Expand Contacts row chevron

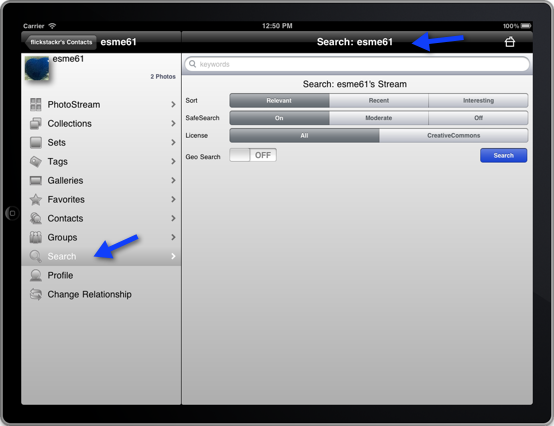(173, 218)
